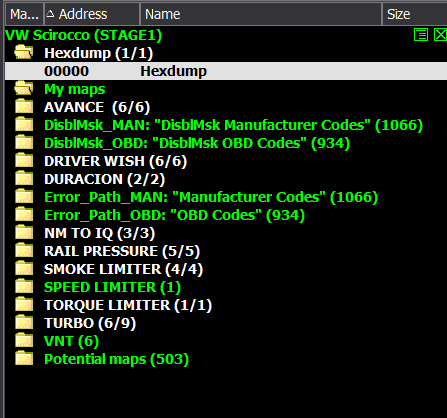The width and height of the screenshot is (447, 418).
Task: Expand Error_Path_OBD OBD Codes (934)
Action: click(174, 215)
